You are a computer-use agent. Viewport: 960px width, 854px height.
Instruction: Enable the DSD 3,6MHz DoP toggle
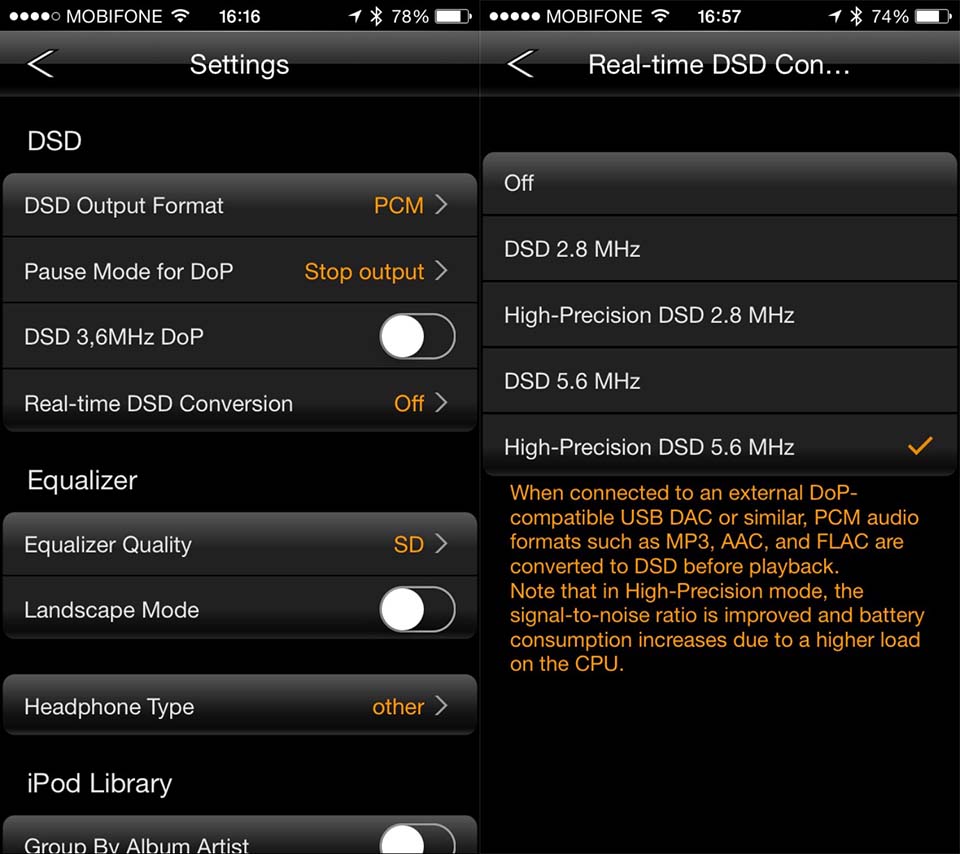pos(417,337)
